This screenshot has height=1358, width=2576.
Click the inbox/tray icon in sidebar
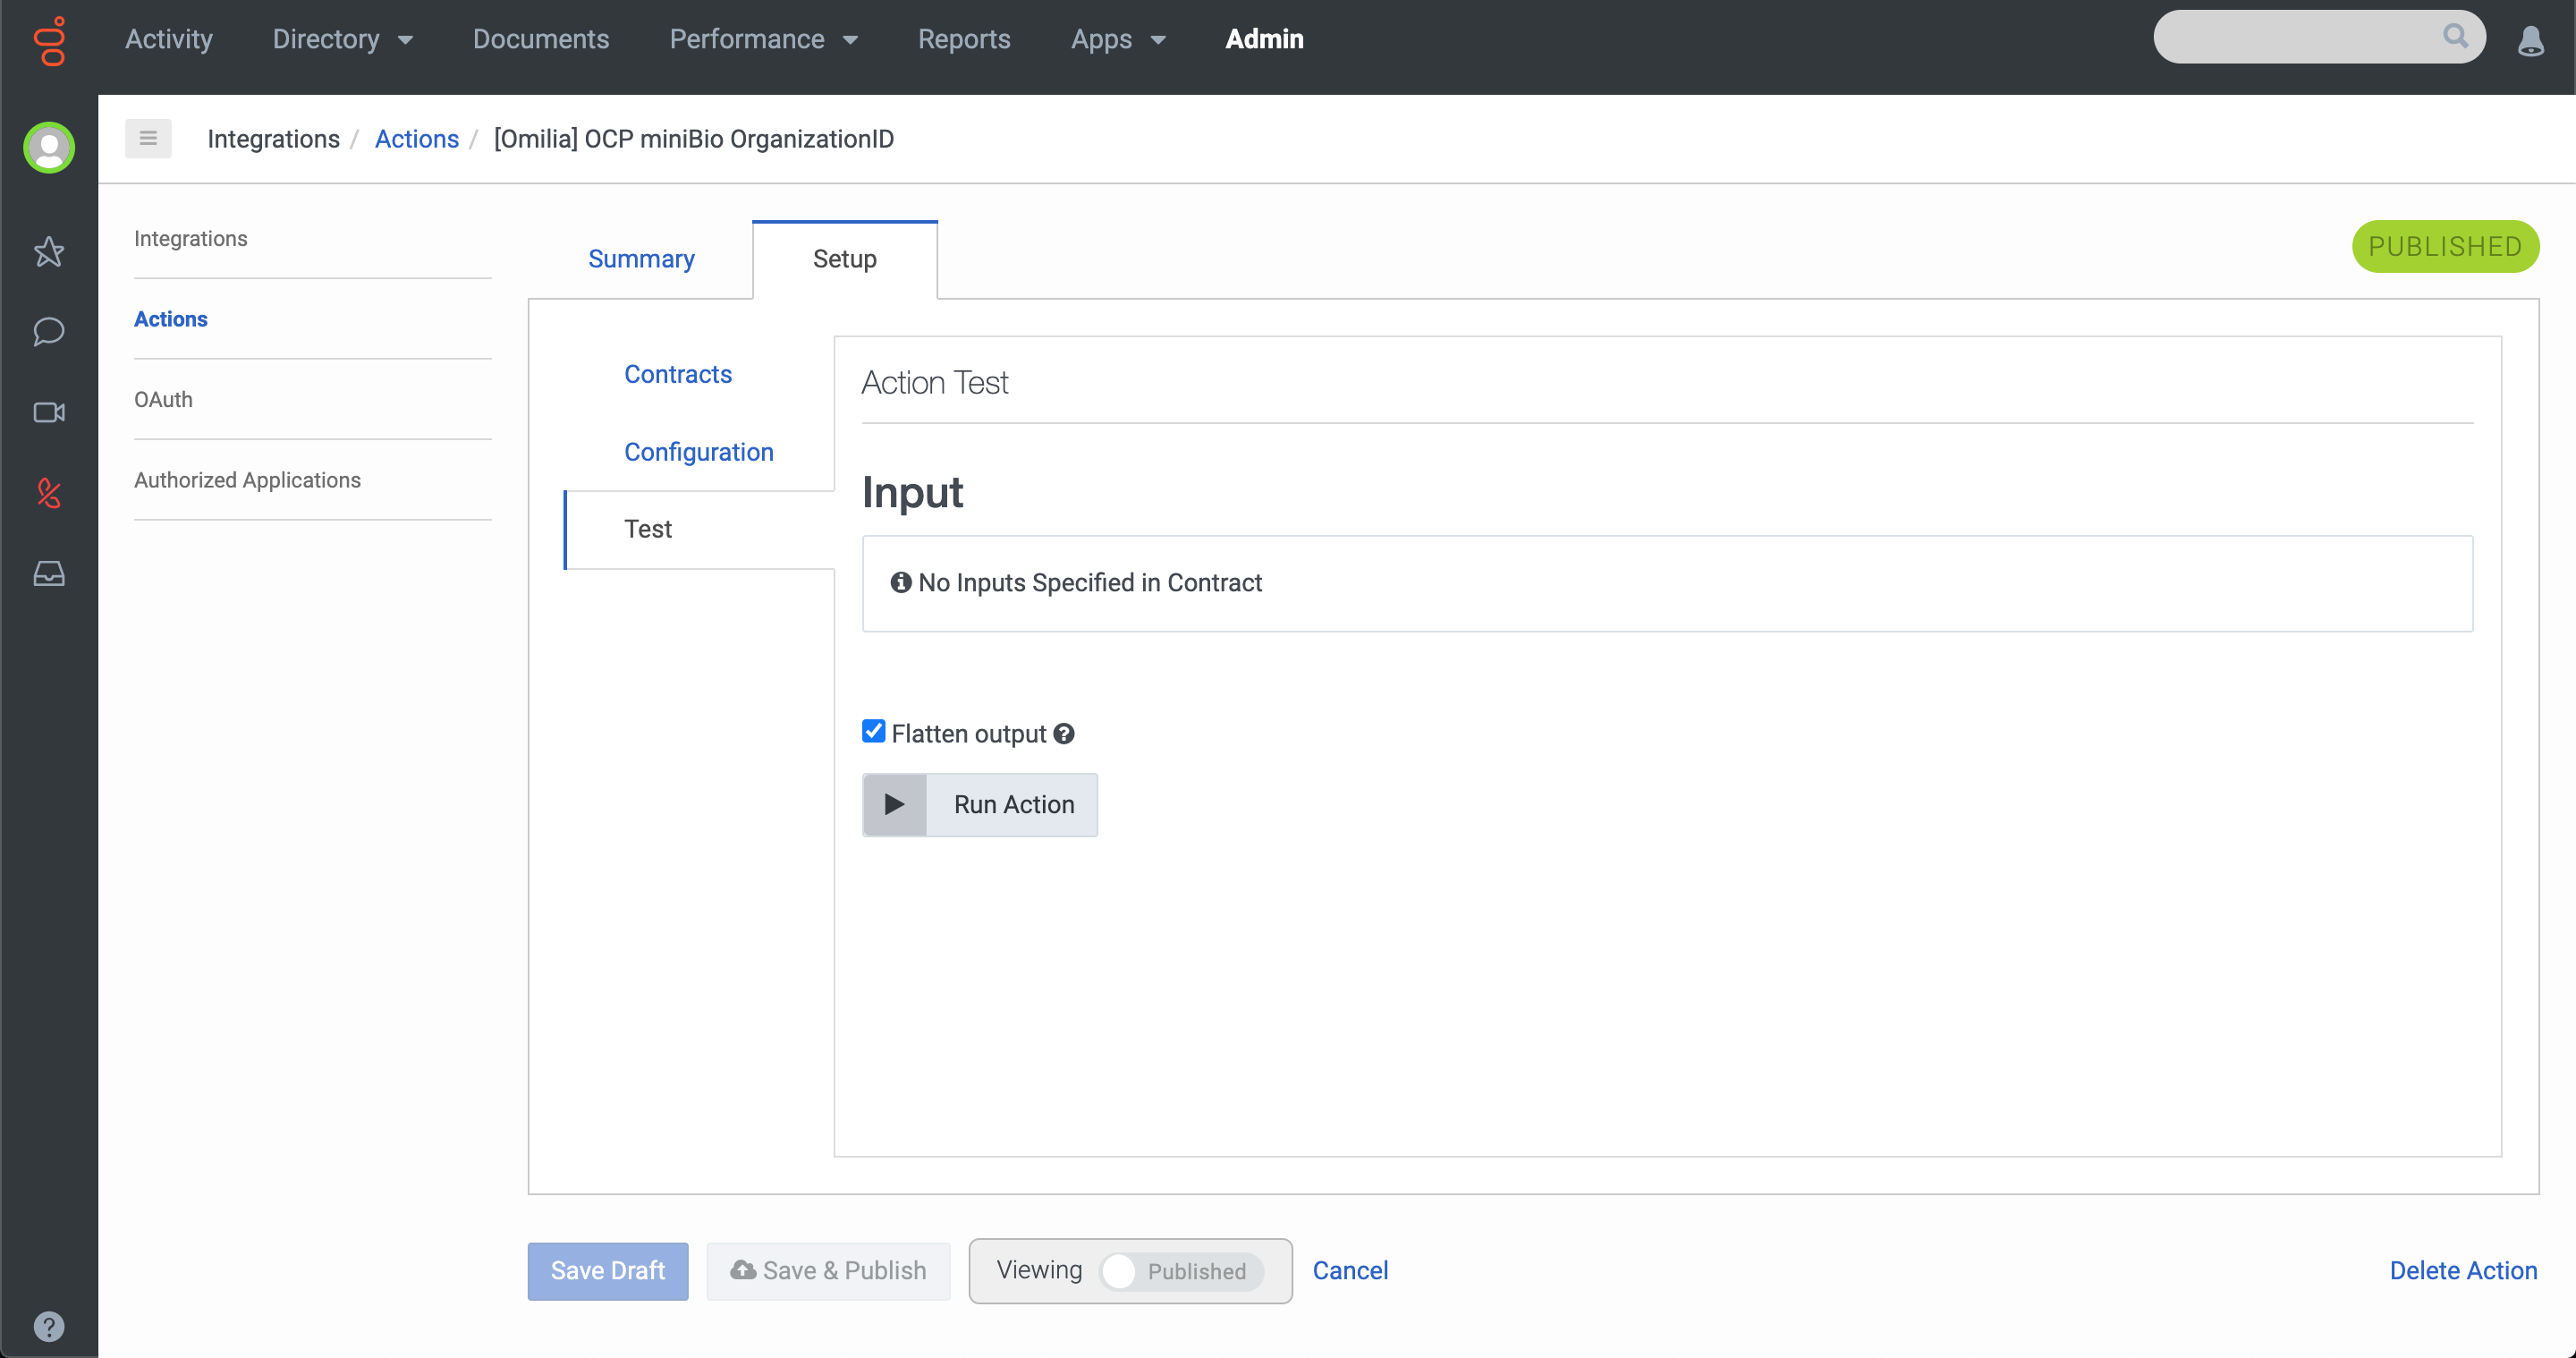[49, 573]
